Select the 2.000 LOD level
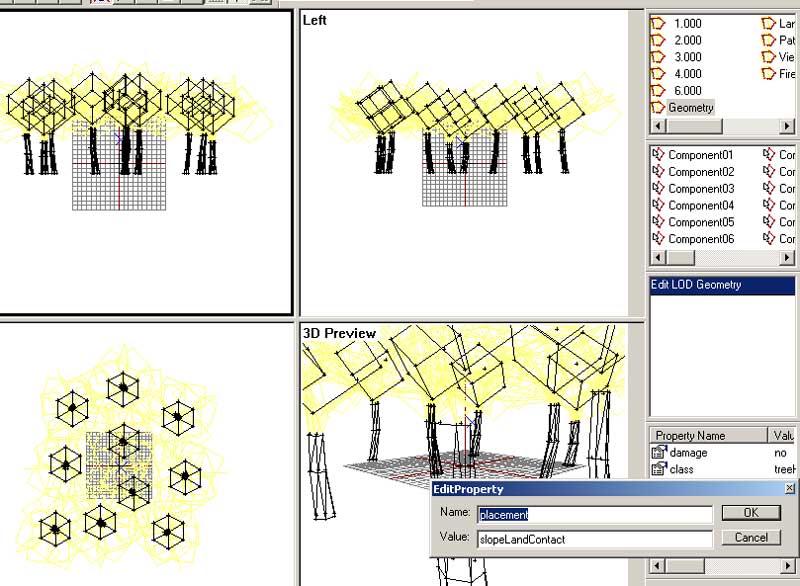Image resolution: width=800 pixels, height=586 pixels. tap(687, 40)
